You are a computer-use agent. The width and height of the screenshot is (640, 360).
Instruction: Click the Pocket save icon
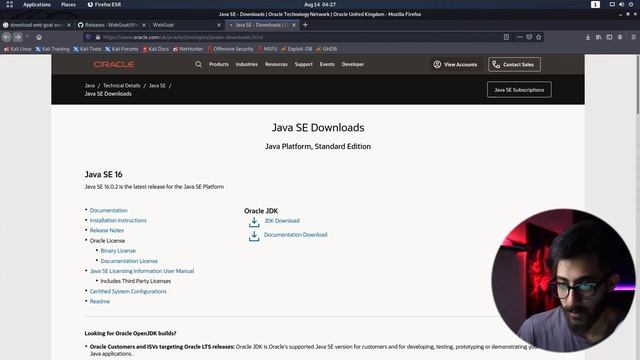click(529, 37)
